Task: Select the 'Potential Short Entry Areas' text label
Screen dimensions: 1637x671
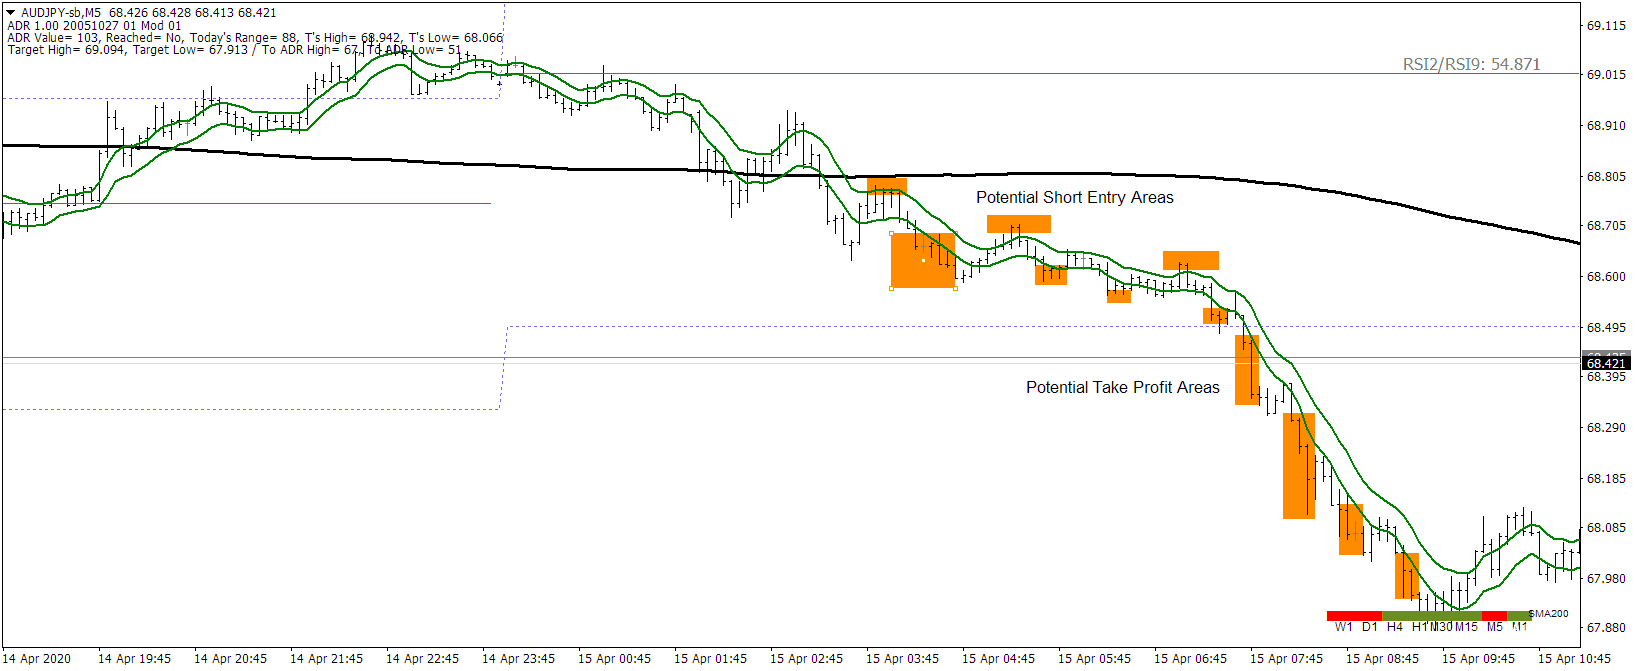Action: click(x=1074, y=198)
